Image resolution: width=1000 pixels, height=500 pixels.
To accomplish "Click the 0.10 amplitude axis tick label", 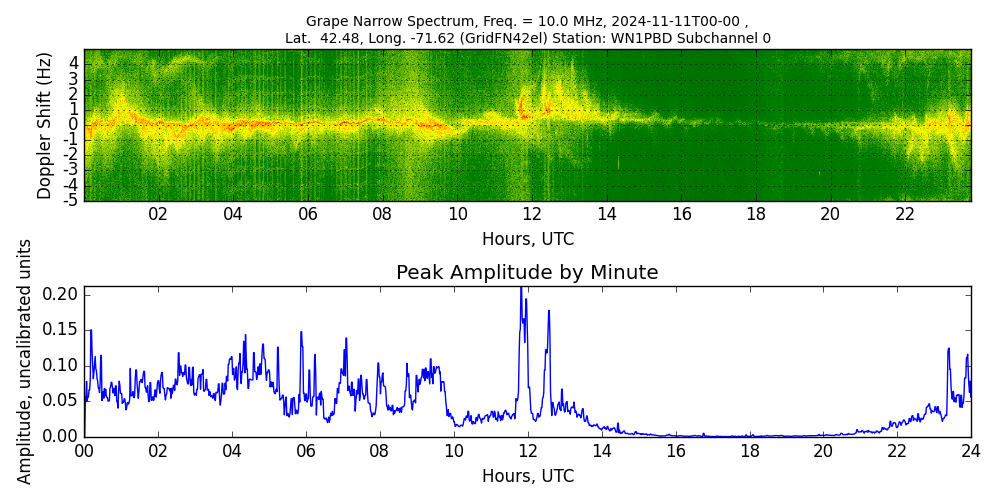I will [60, 365].
